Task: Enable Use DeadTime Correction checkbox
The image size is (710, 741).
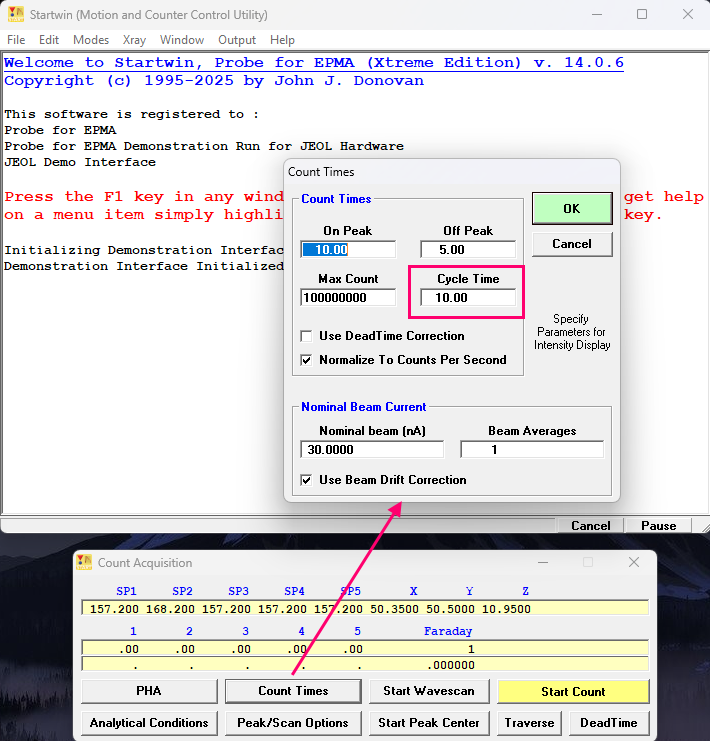Action: pos(308,336)
